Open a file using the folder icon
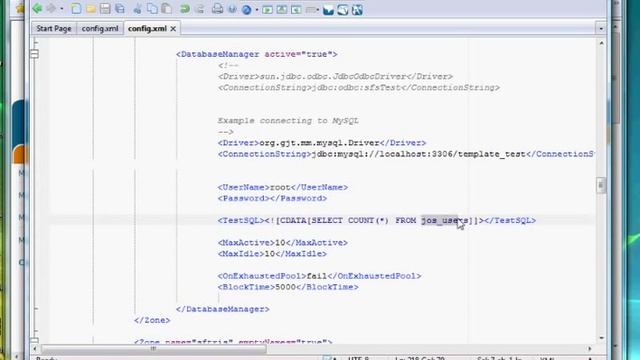The image size is (640, 360). (x=91, y=9)
